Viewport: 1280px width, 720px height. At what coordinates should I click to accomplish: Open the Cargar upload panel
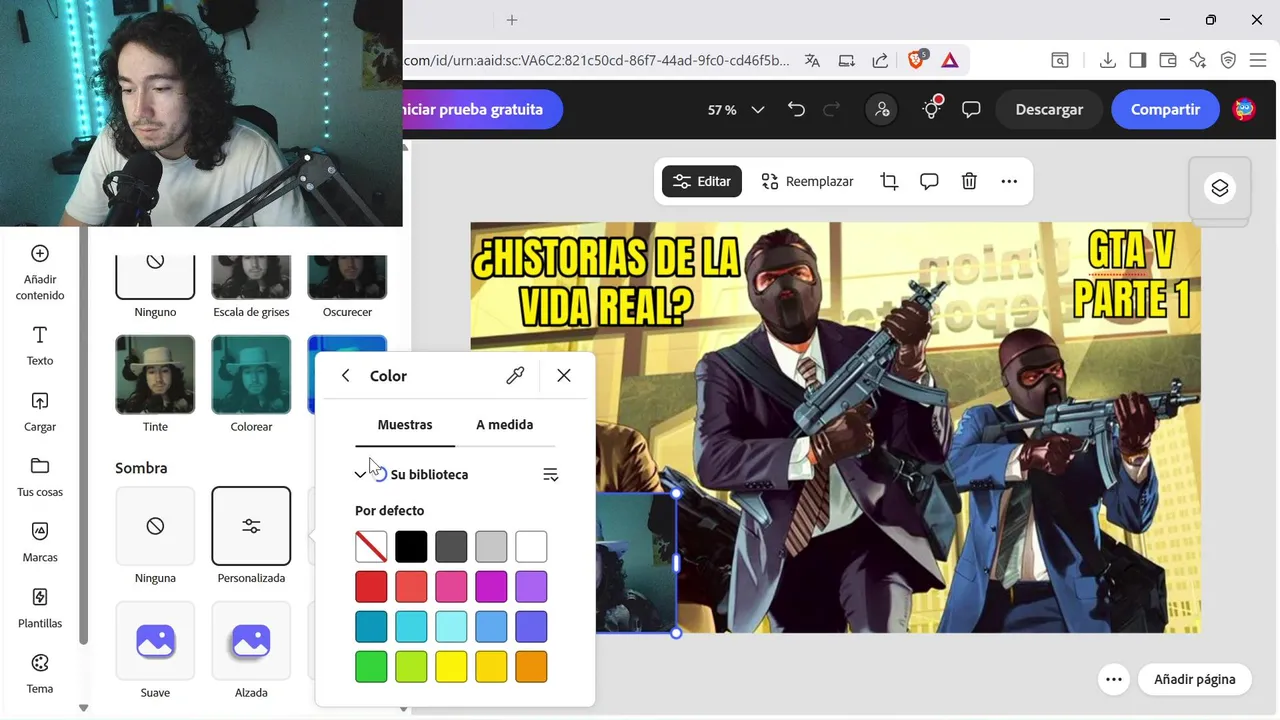40,412
